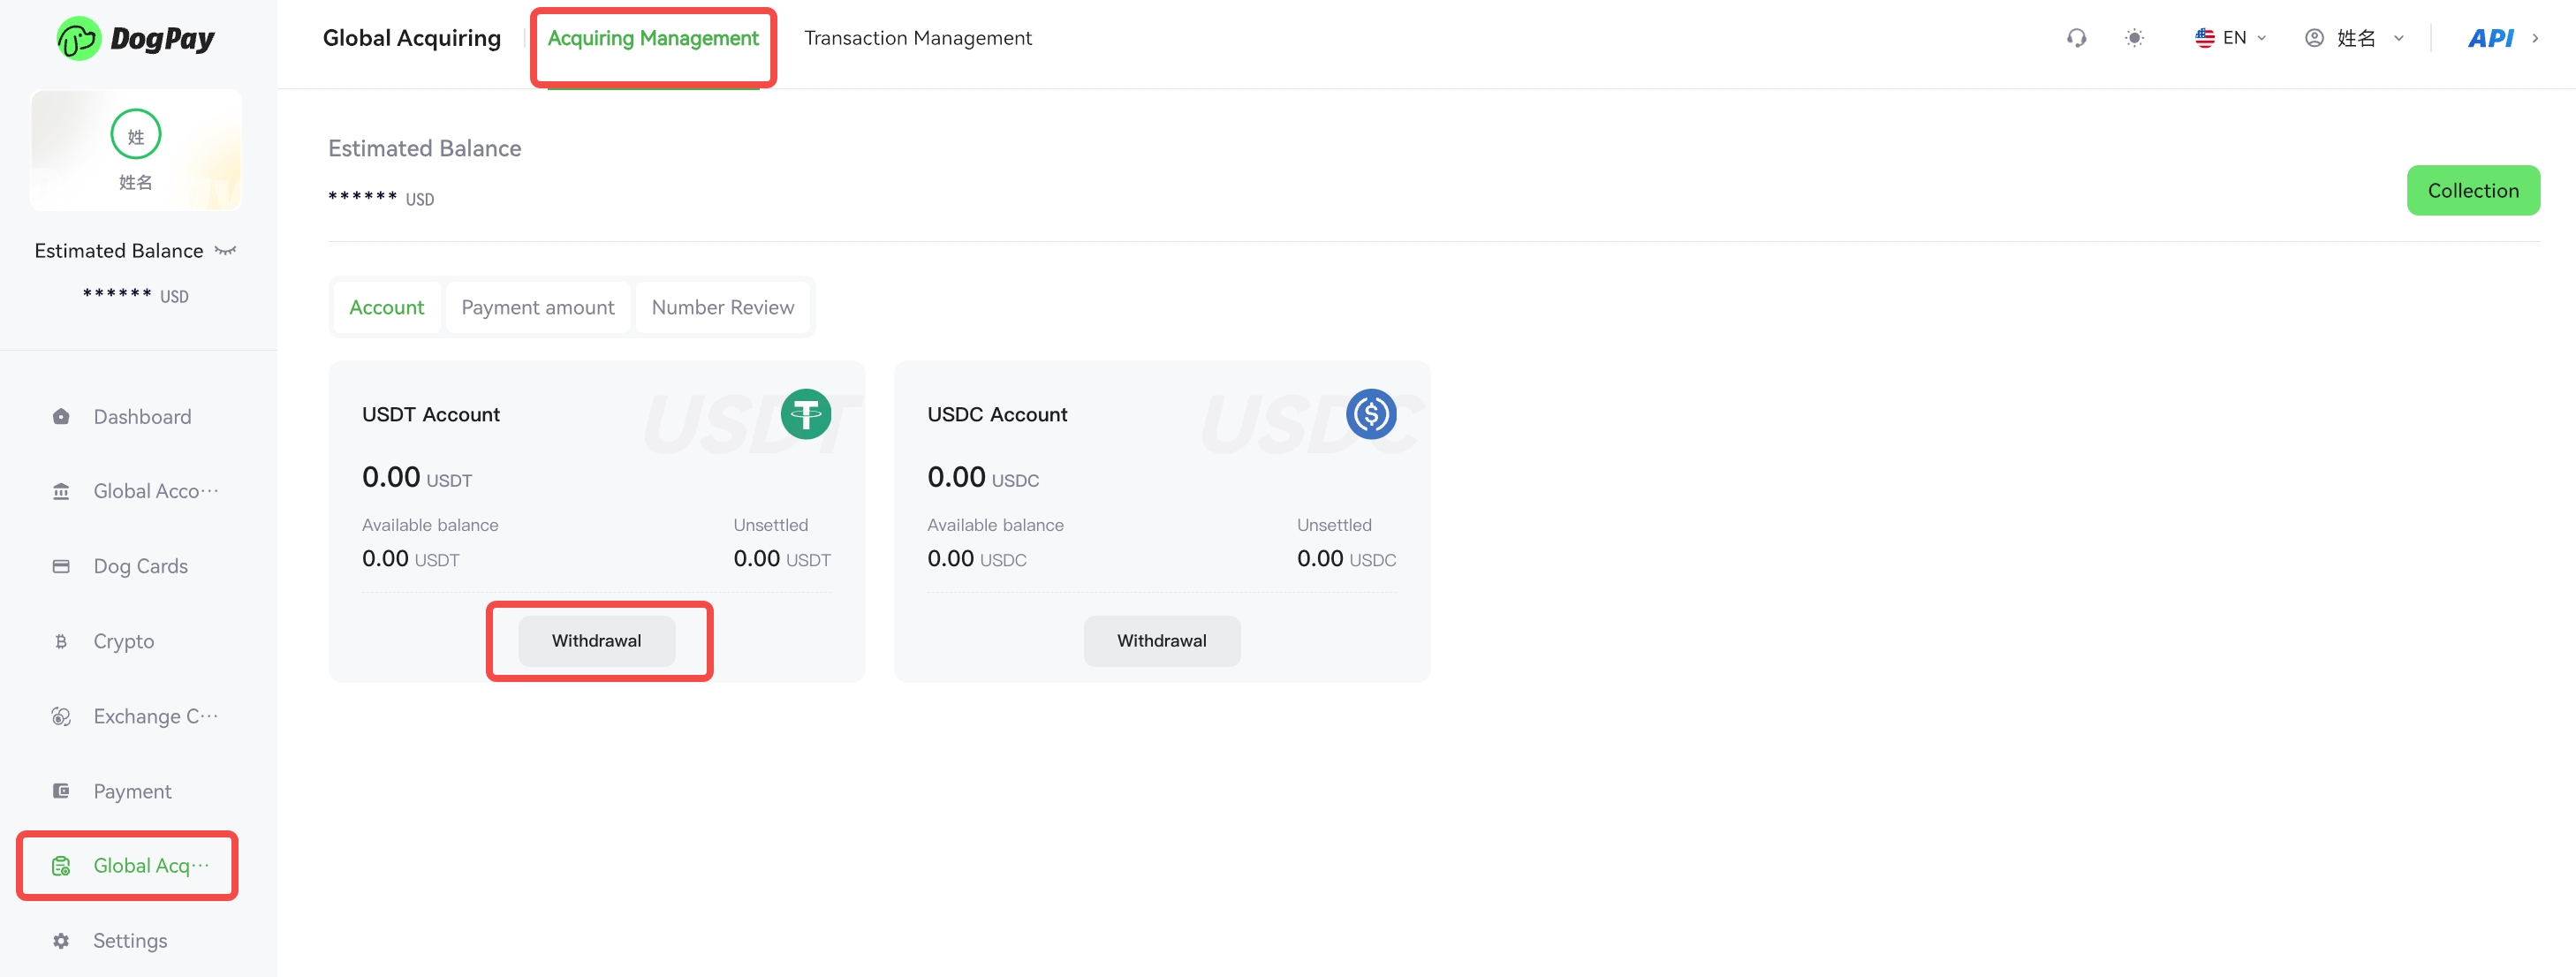Switch to Transaction Management tab

918,38
